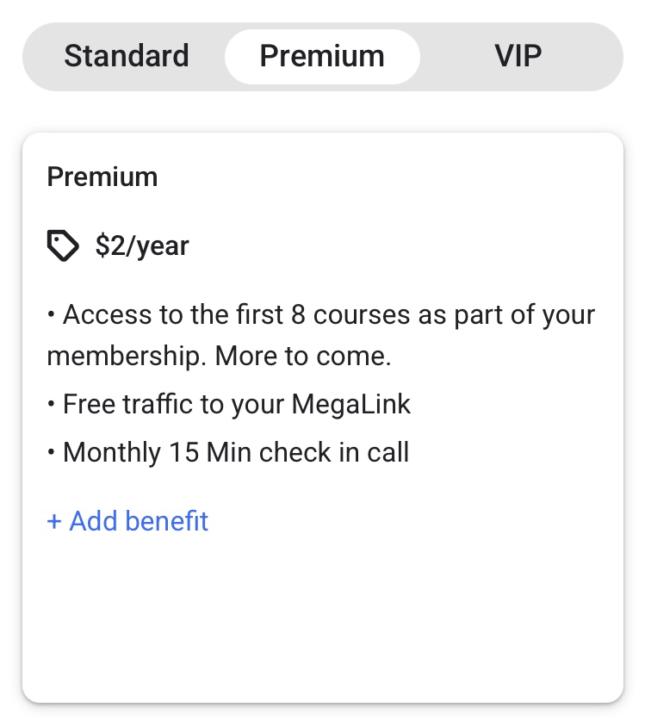Image resolution: width=645 pixels, height=720 pixels.
Task: Click the plus sign before Add benefit
Action: point(54,521)
